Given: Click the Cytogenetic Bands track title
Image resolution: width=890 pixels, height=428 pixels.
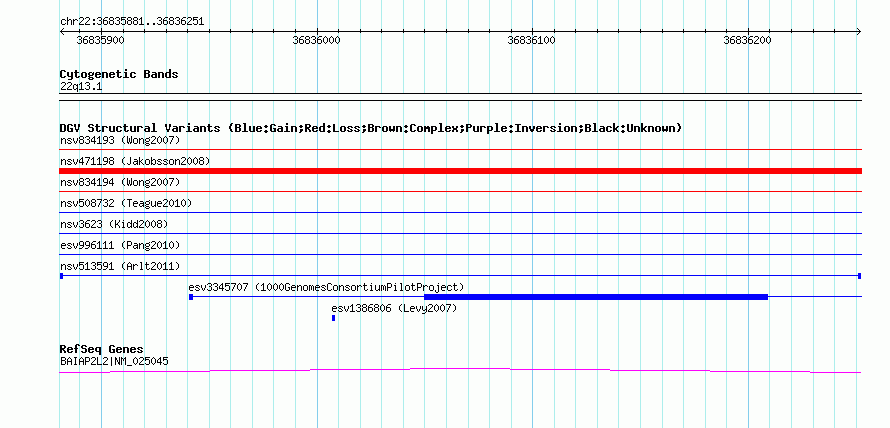Looking at the screenshot, I should pyautogui.click(x=119, y=74).
